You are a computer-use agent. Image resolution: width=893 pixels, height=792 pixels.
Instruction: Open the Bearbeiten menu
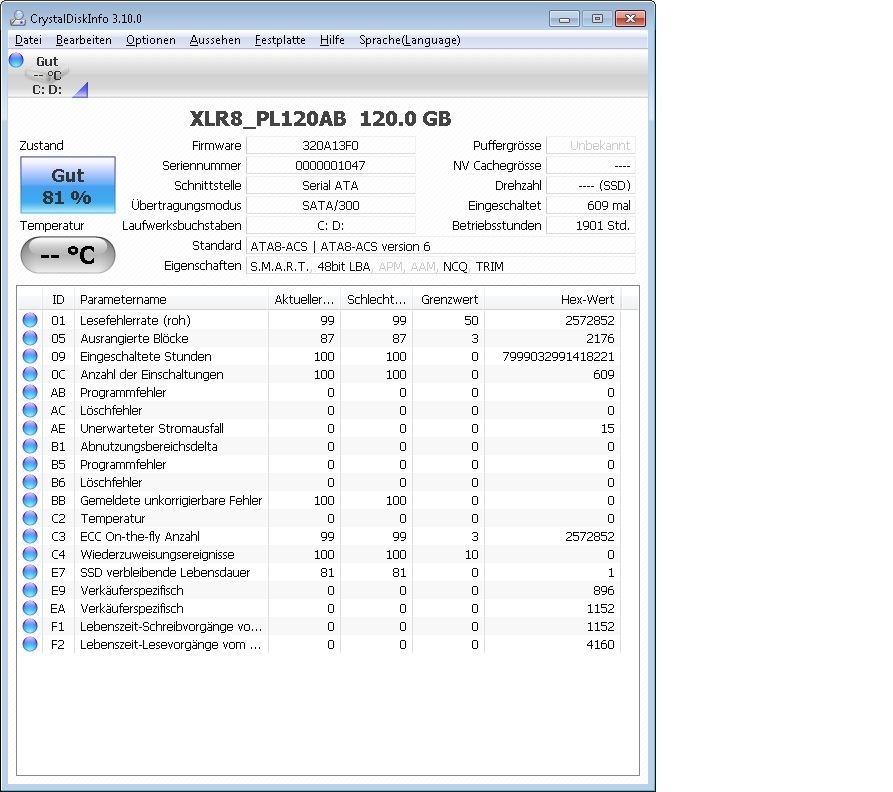click(84, 40)
